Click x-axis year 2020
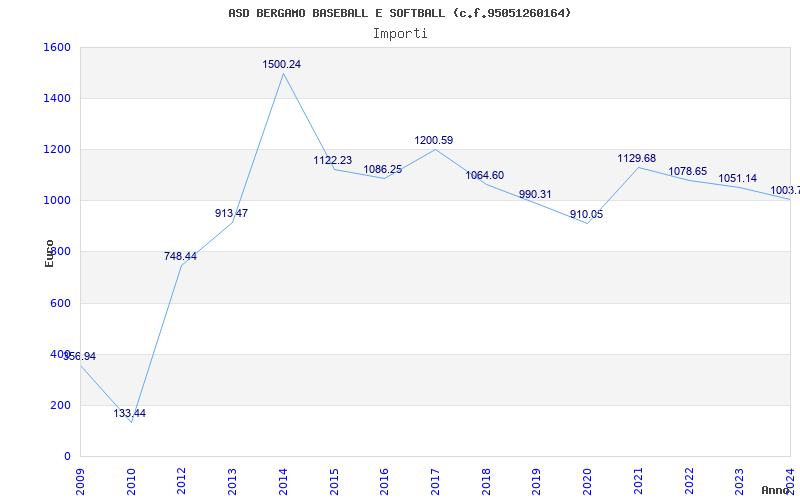 (x=587, y=481)
